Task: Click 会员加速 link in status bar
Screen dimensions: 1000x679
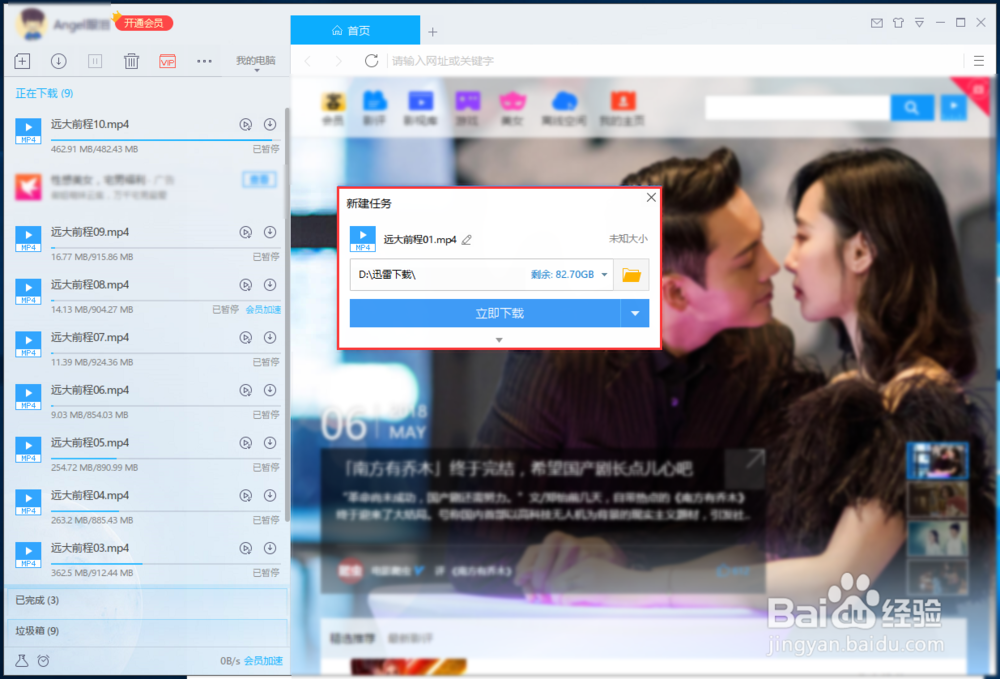Action: pos(263,661)
